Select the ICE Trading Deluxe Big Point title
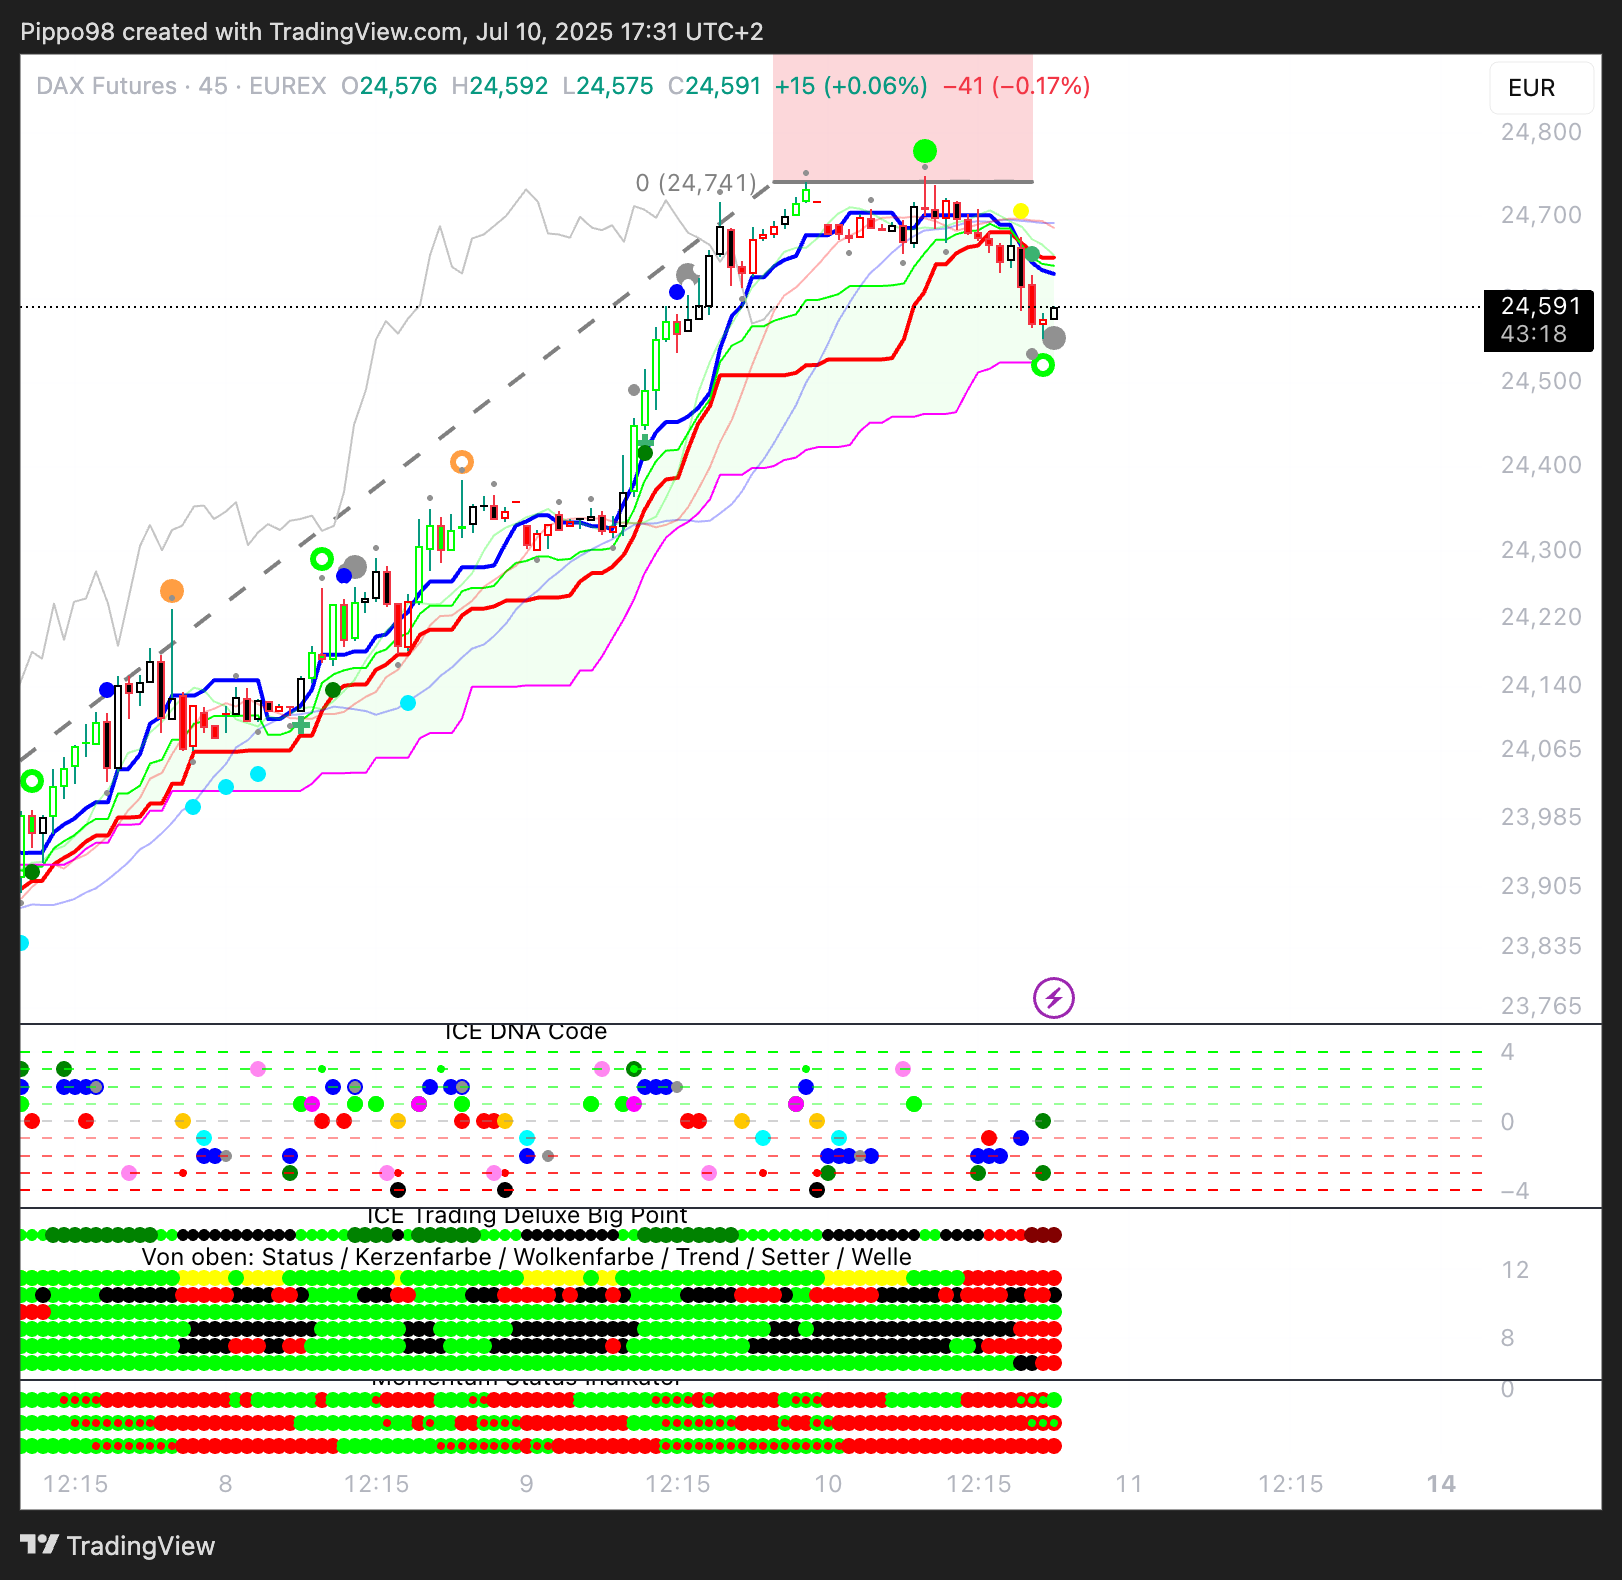The image size is (1622, 1580). tap(527, 1216)
